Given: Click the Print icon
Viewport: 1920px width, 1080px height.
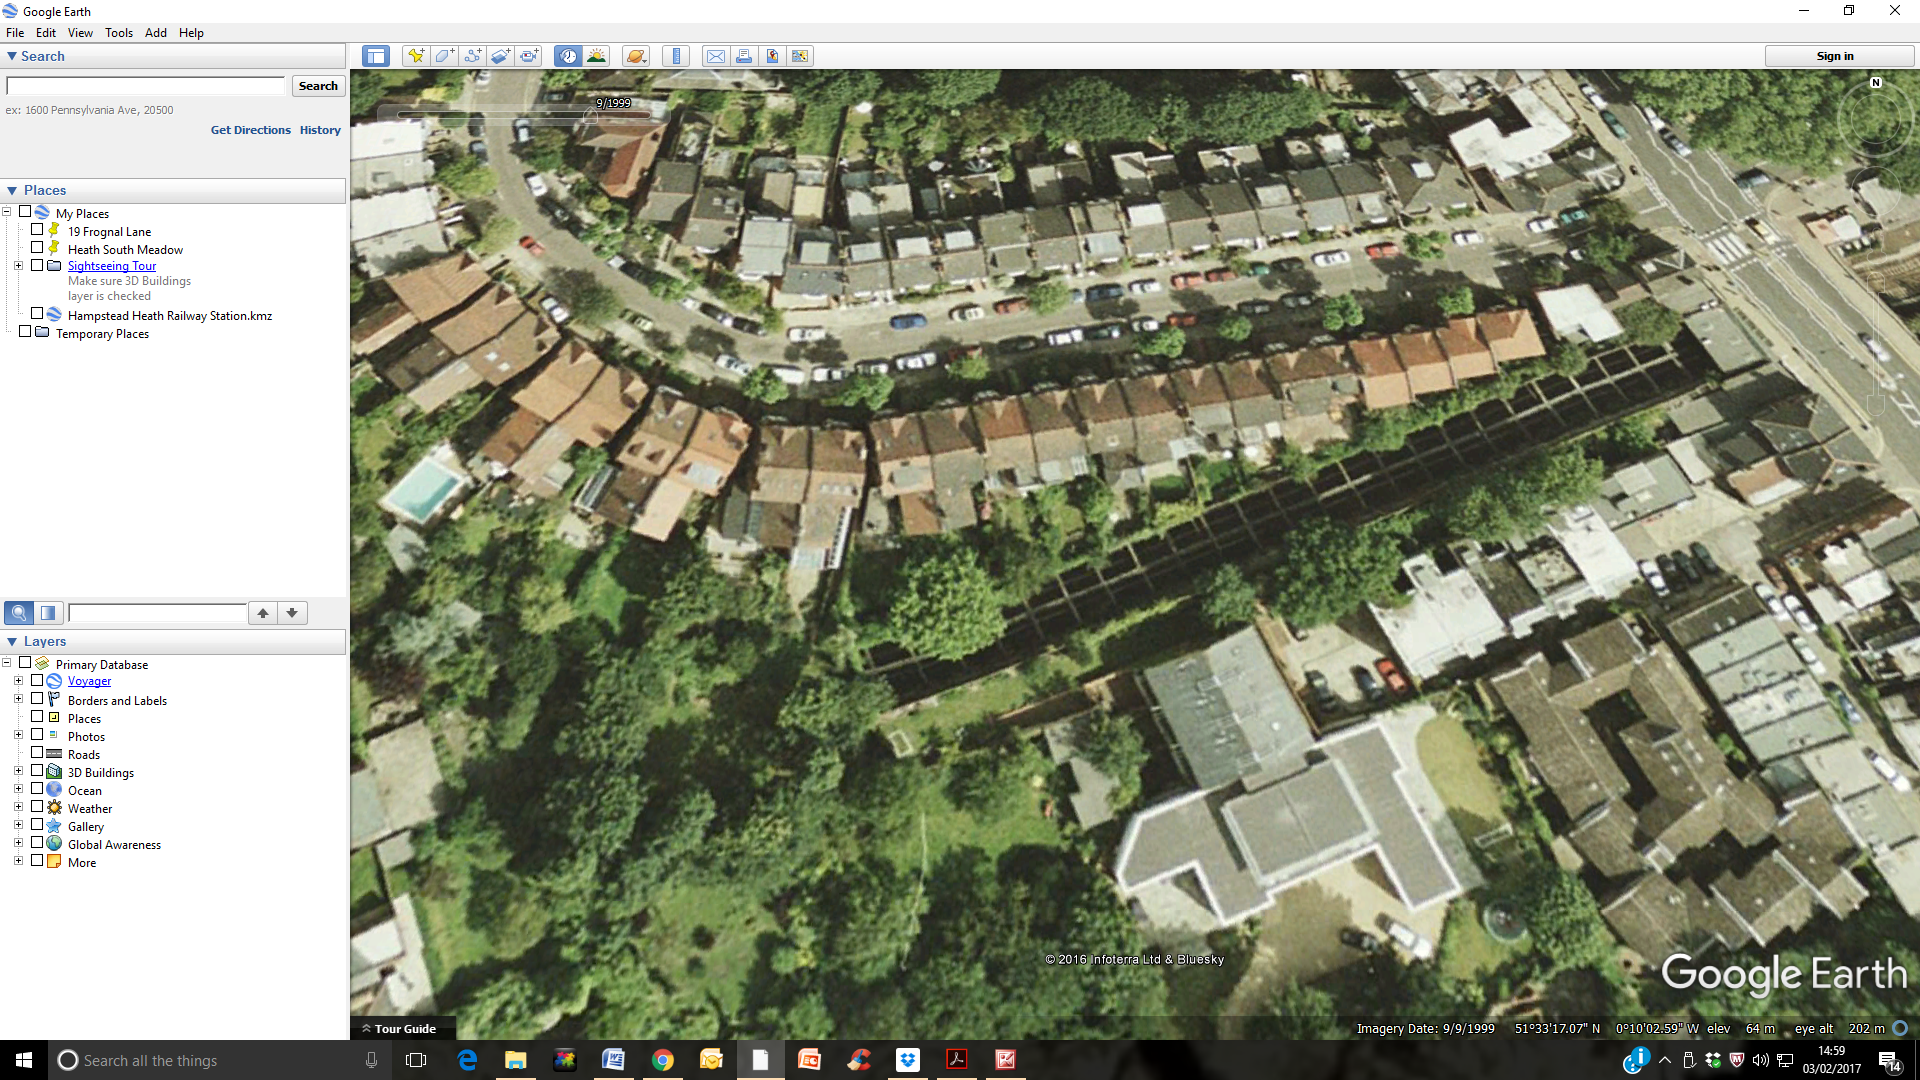Looking at the screenshot, I should (x=744, y=56).
